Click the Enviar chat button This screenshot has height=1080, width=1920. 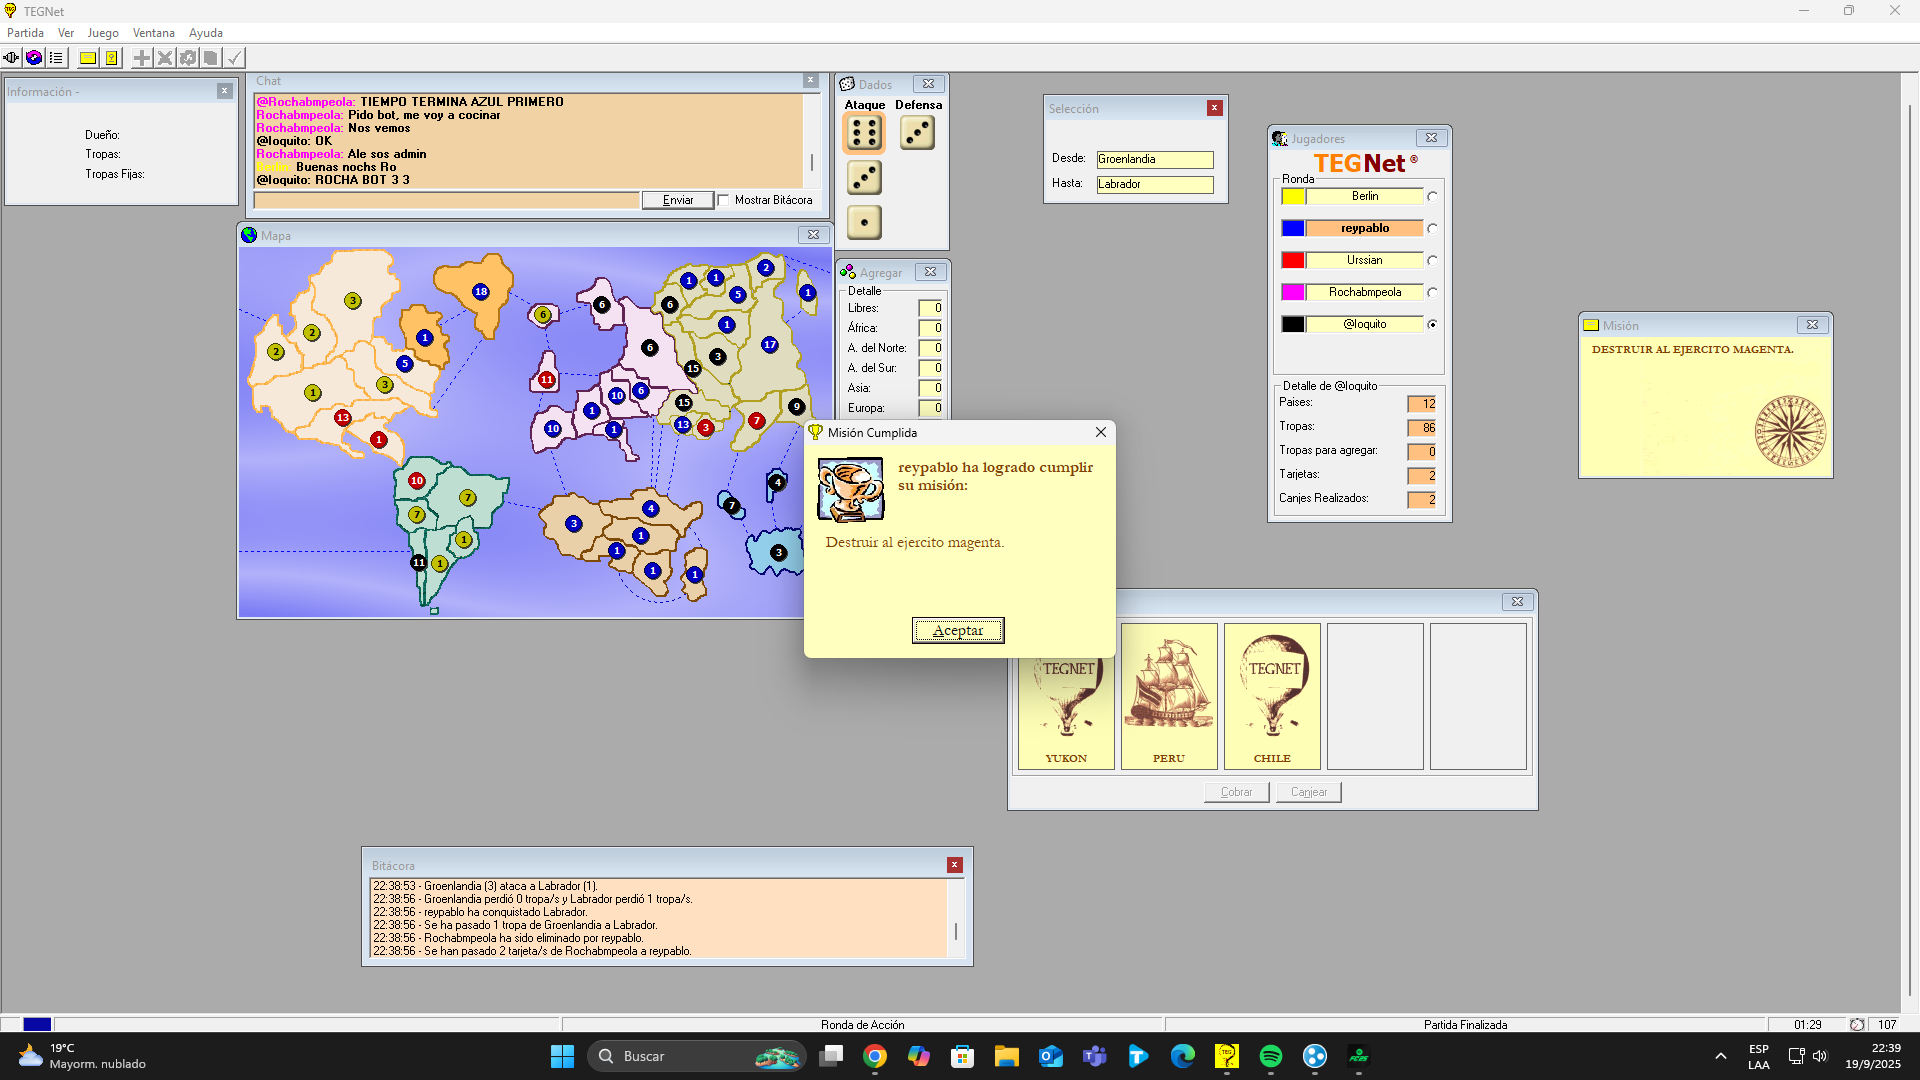click(x=677, y=200)
